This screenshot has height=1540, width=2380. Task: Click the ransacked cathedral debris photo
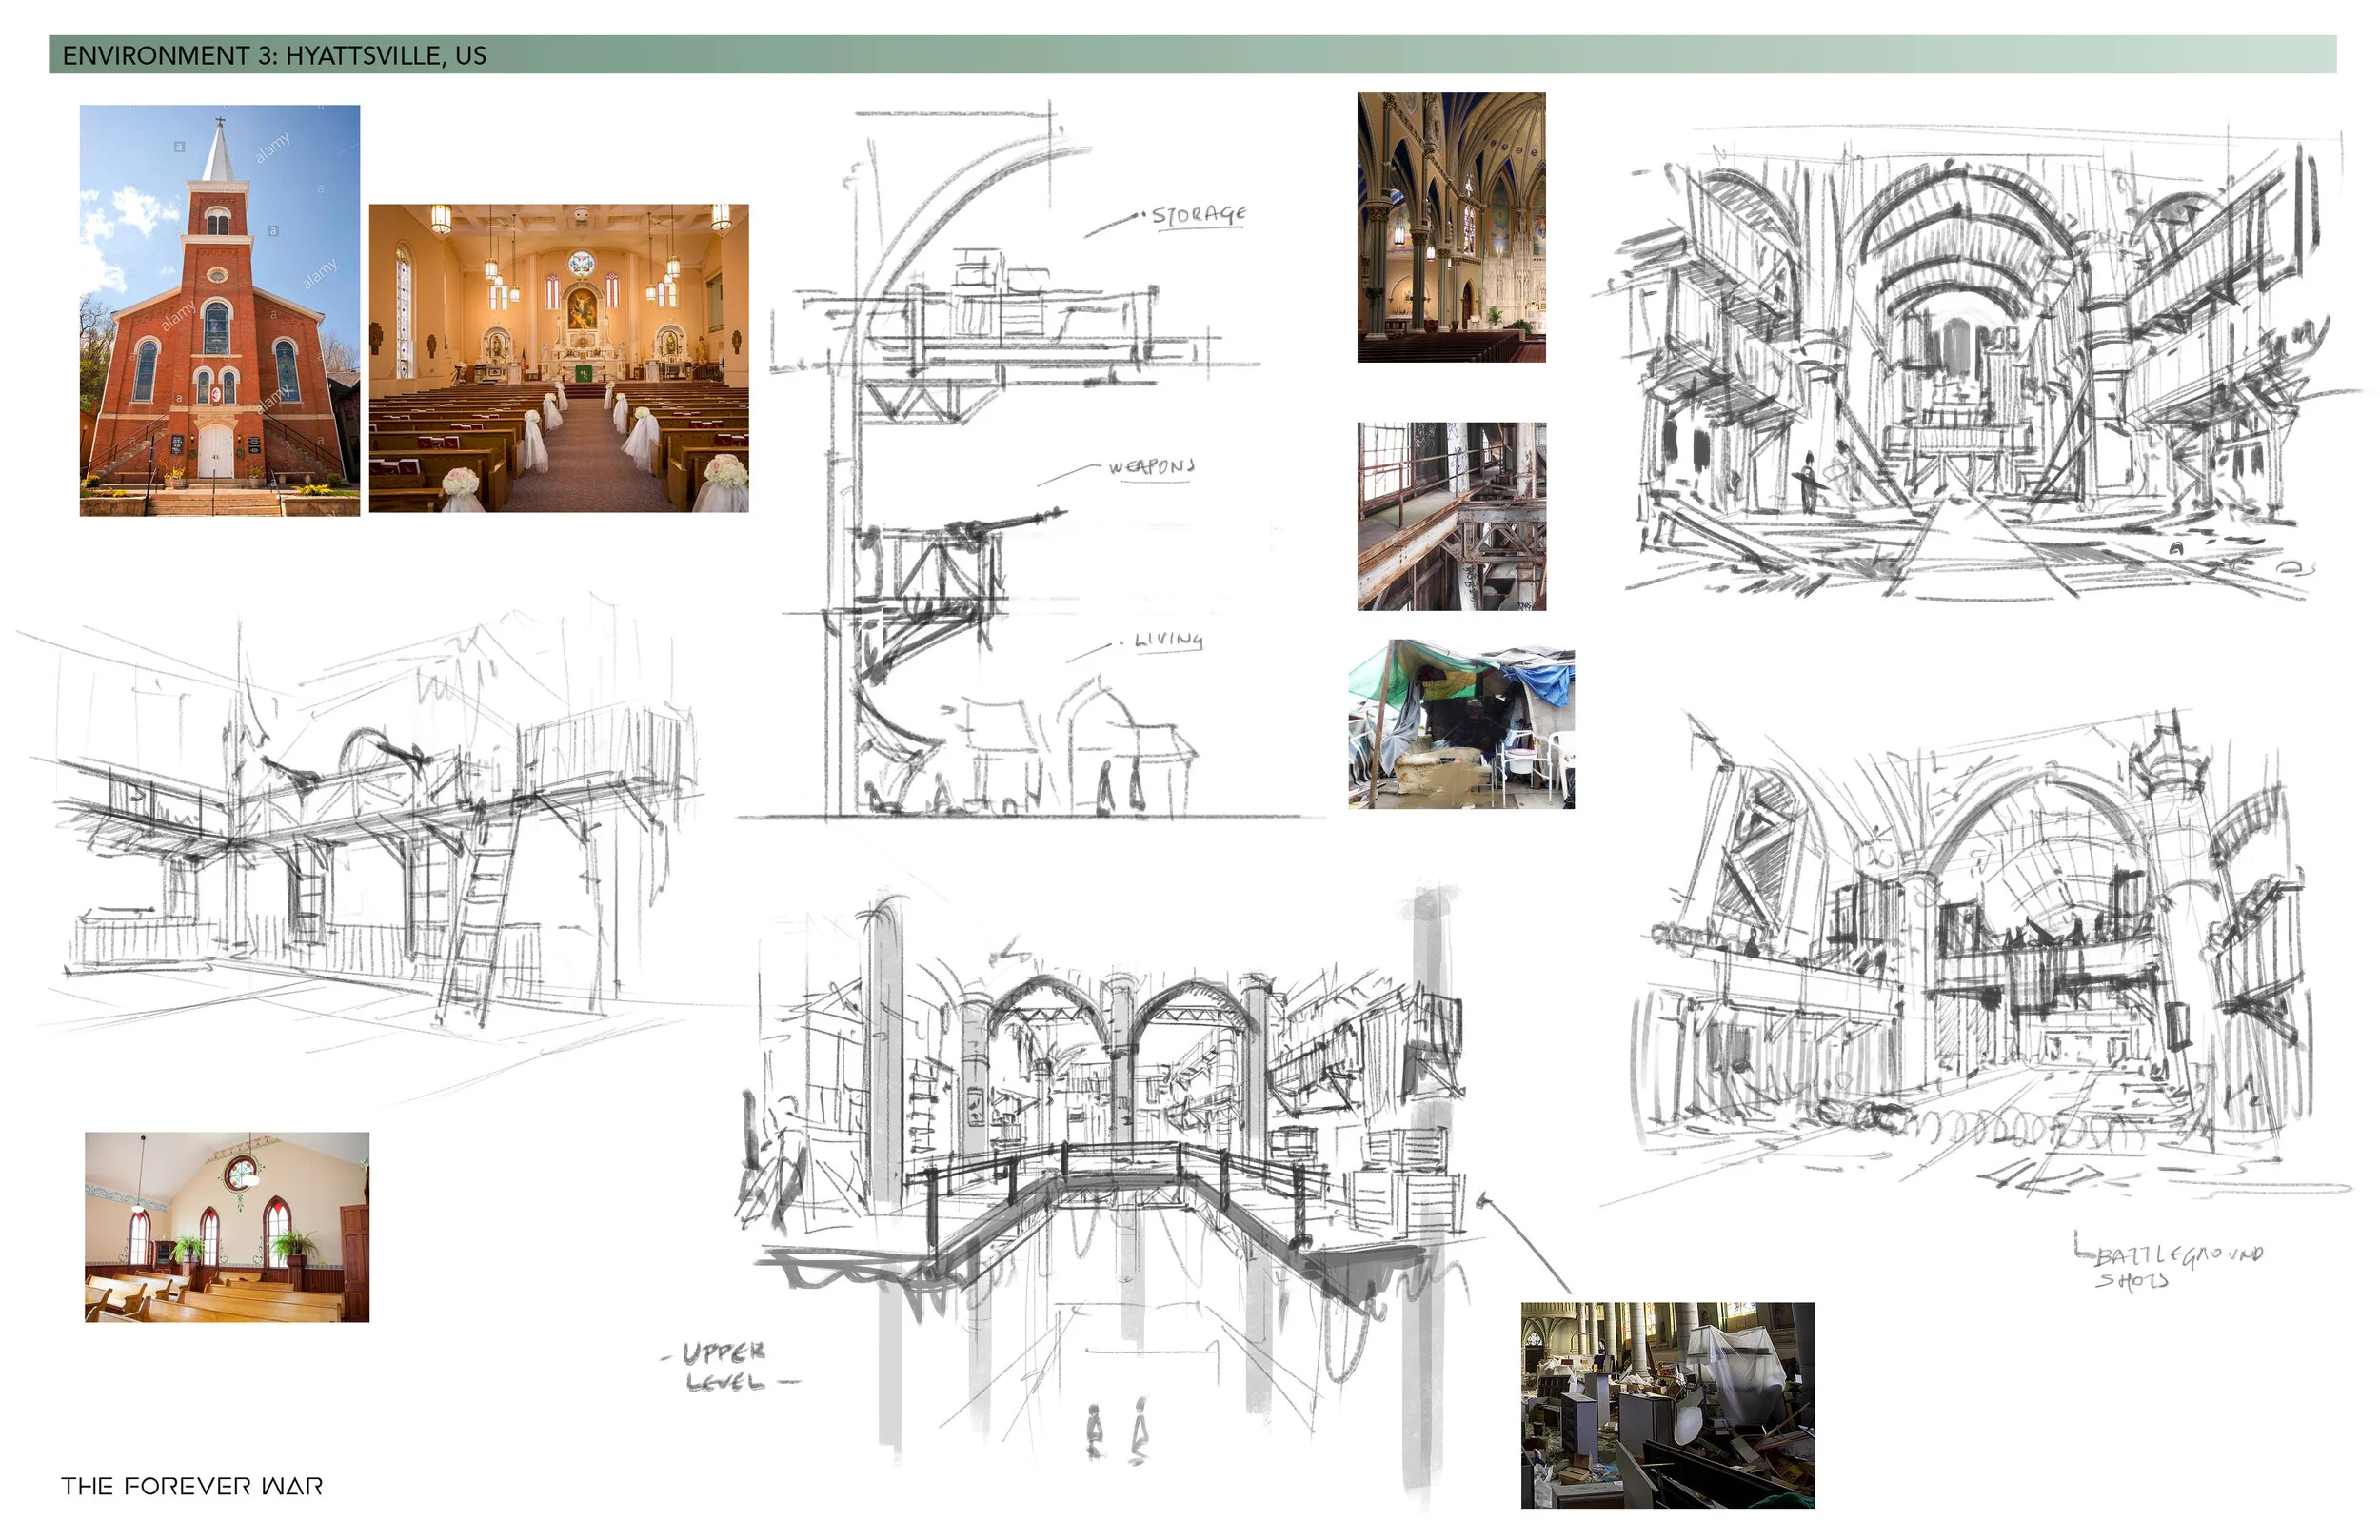click(x=1667, y=1404)
